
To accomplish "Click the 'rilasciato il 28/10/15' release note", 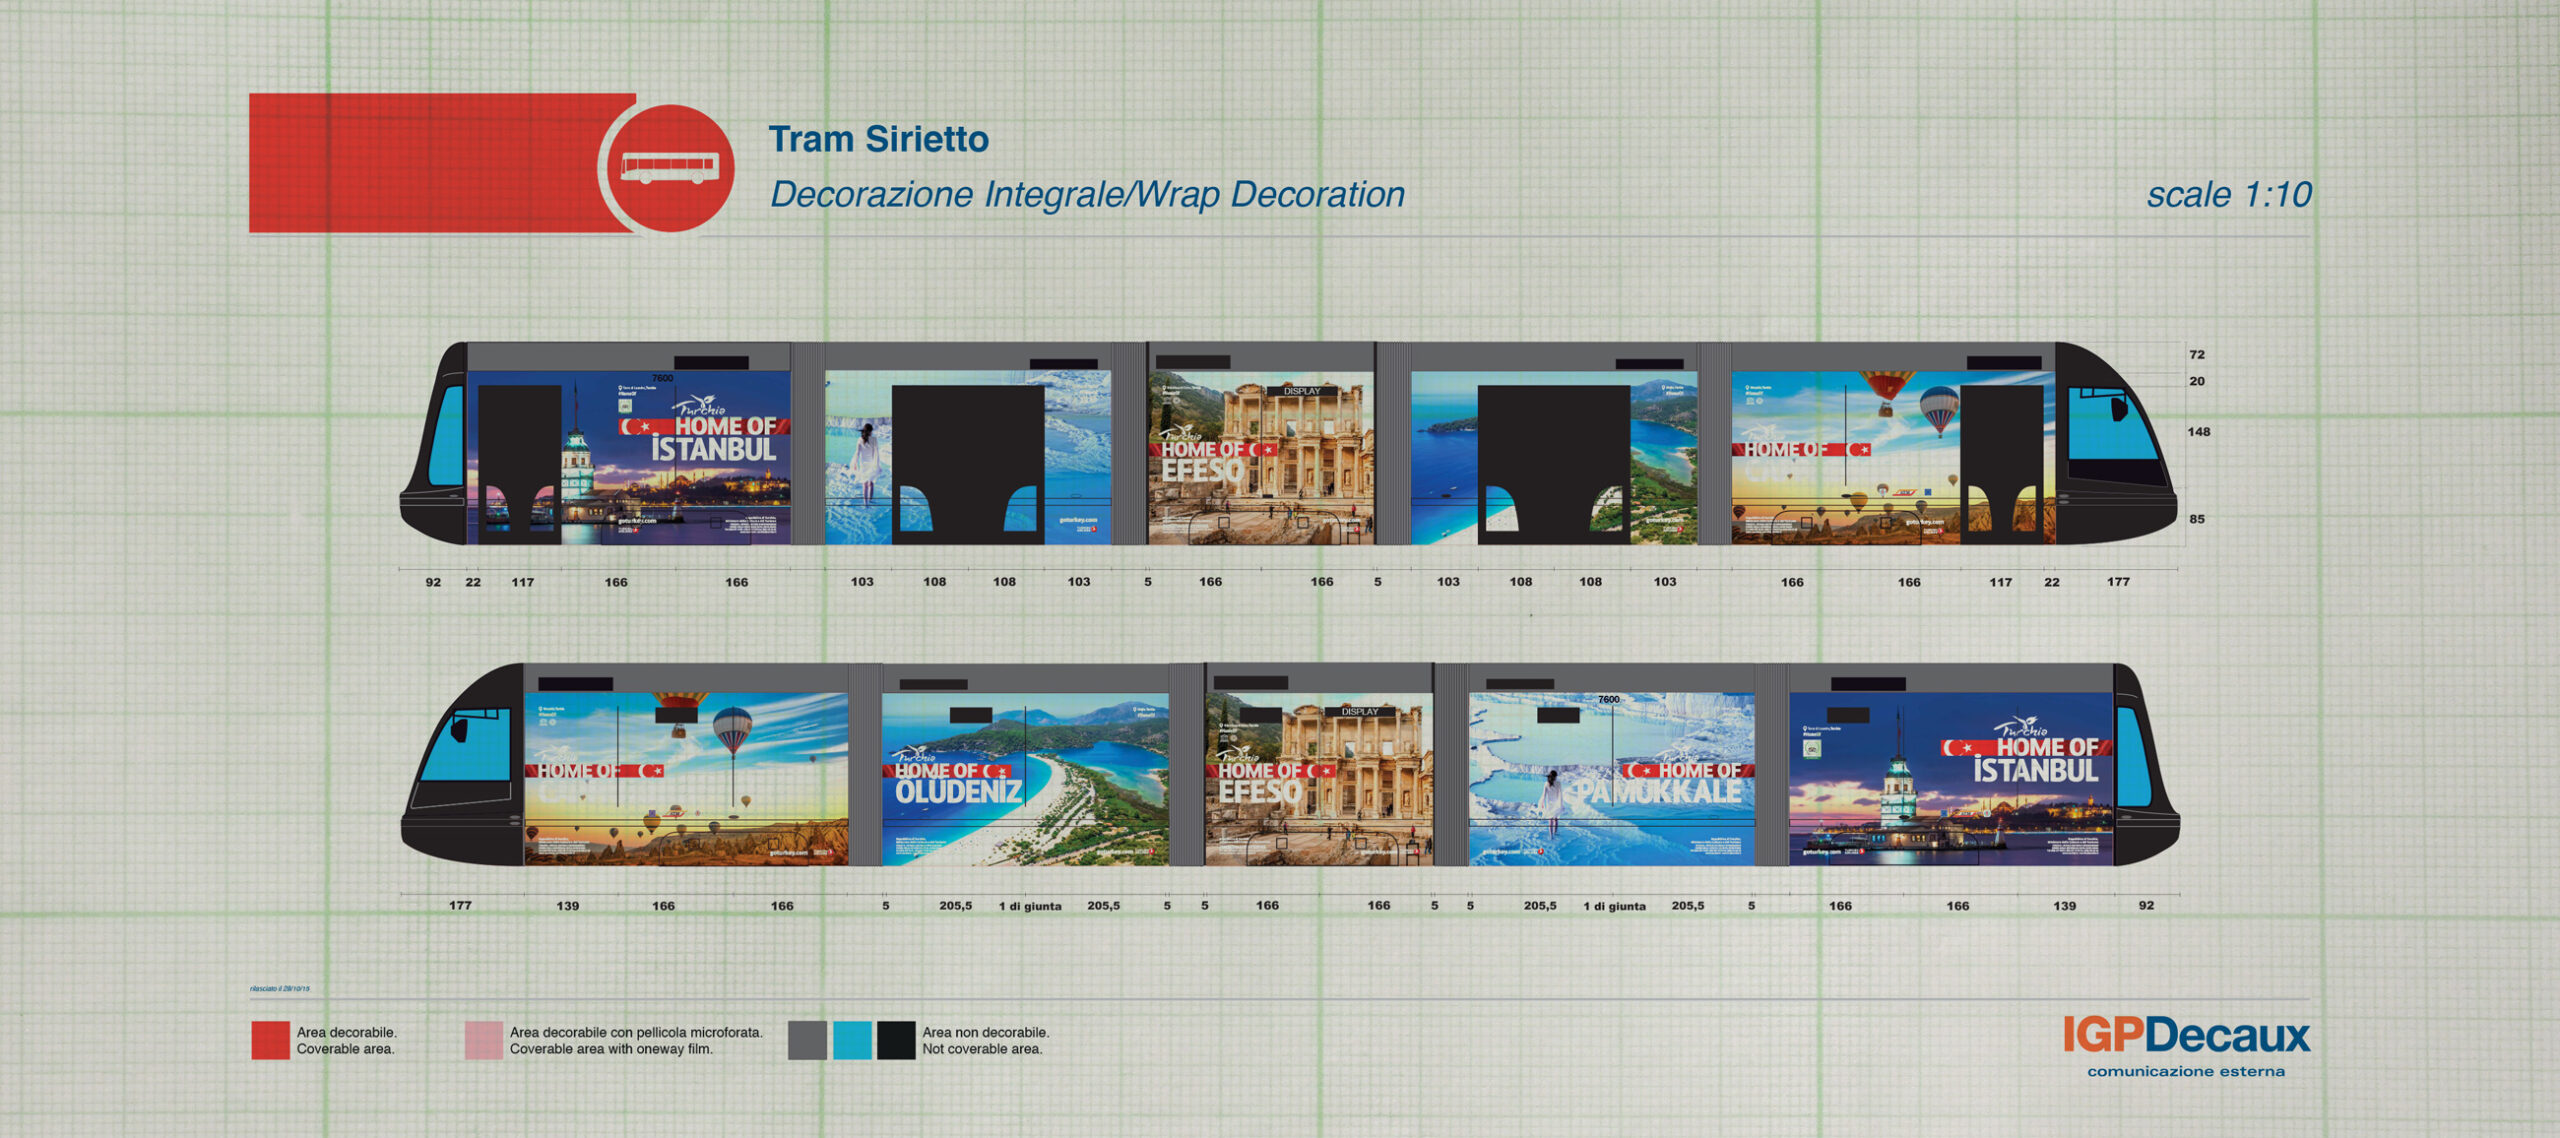I will click(280, 989).
